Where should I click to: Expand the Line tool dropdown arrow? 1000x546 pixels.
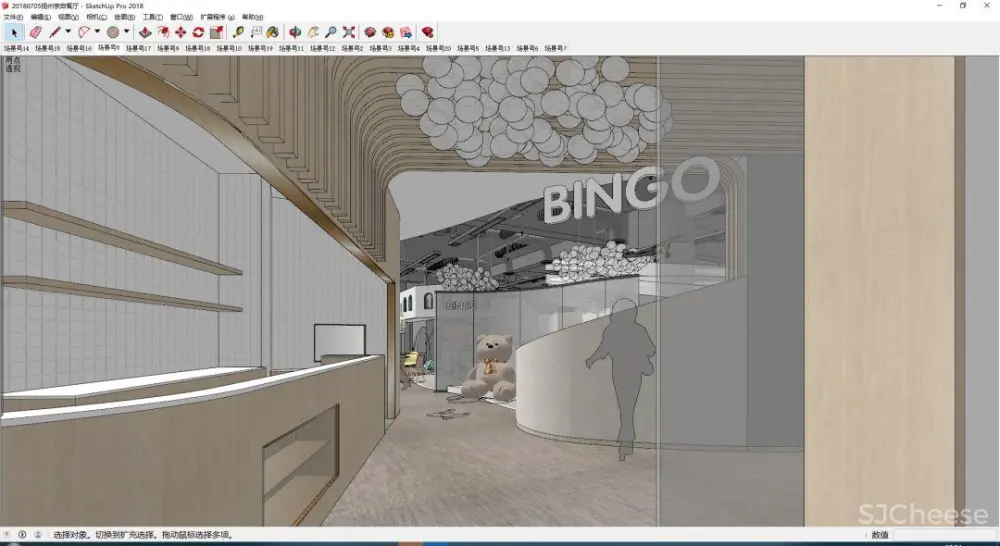click(68, 32)
